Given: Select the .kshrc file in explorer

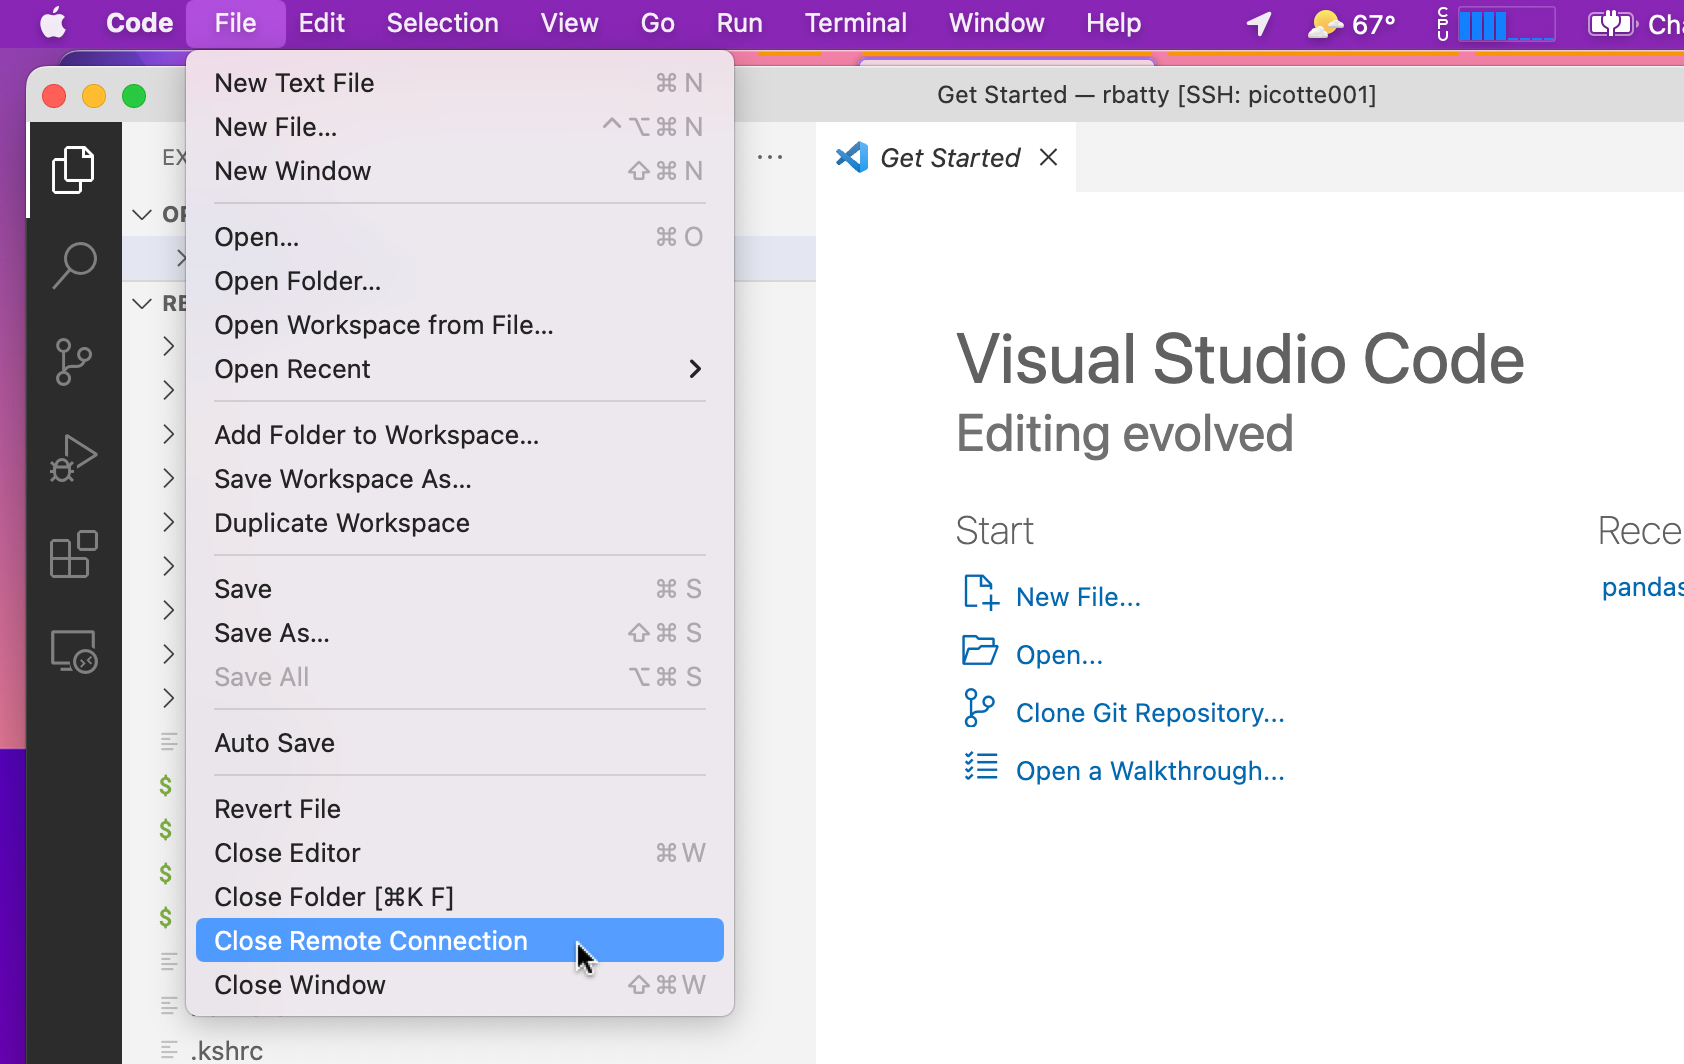Looking at the screenshot, I should click(227, 1050).
